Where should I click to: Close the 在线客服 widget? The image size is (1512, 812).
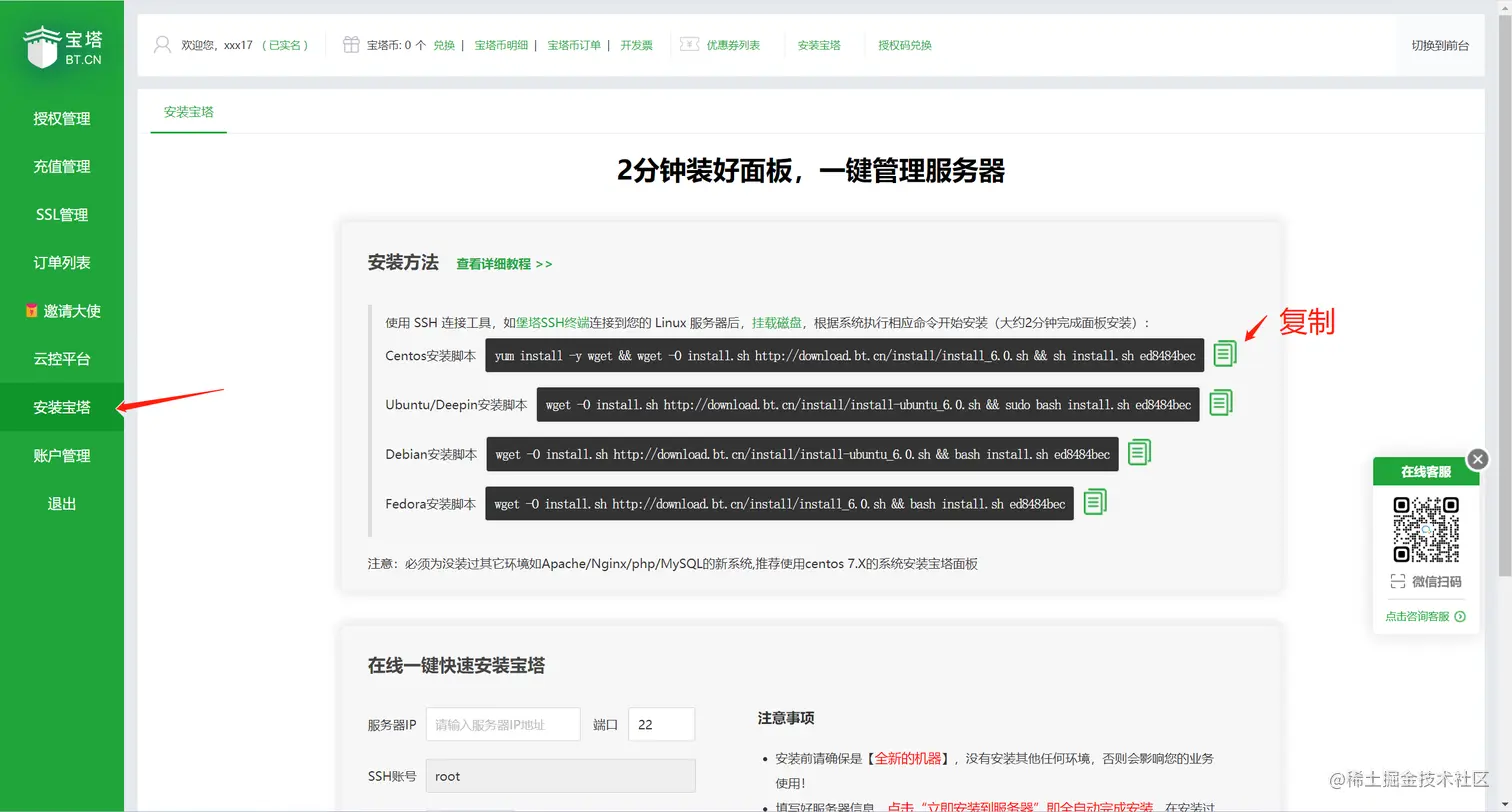point(1478,459)
